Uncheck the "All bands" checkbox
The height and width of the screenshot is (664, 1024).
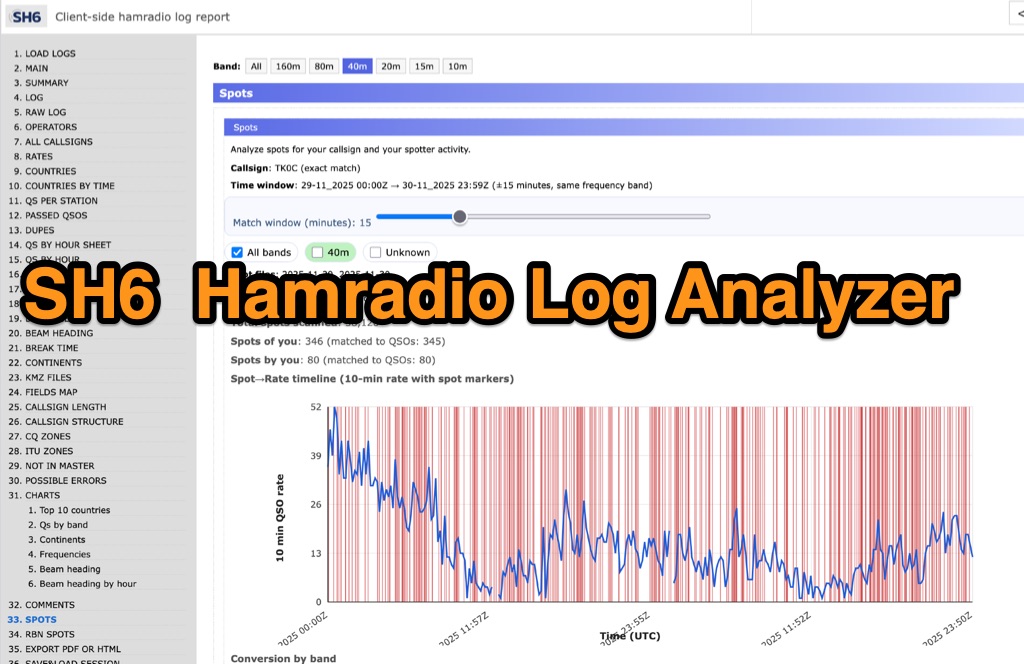click(236, 252)
